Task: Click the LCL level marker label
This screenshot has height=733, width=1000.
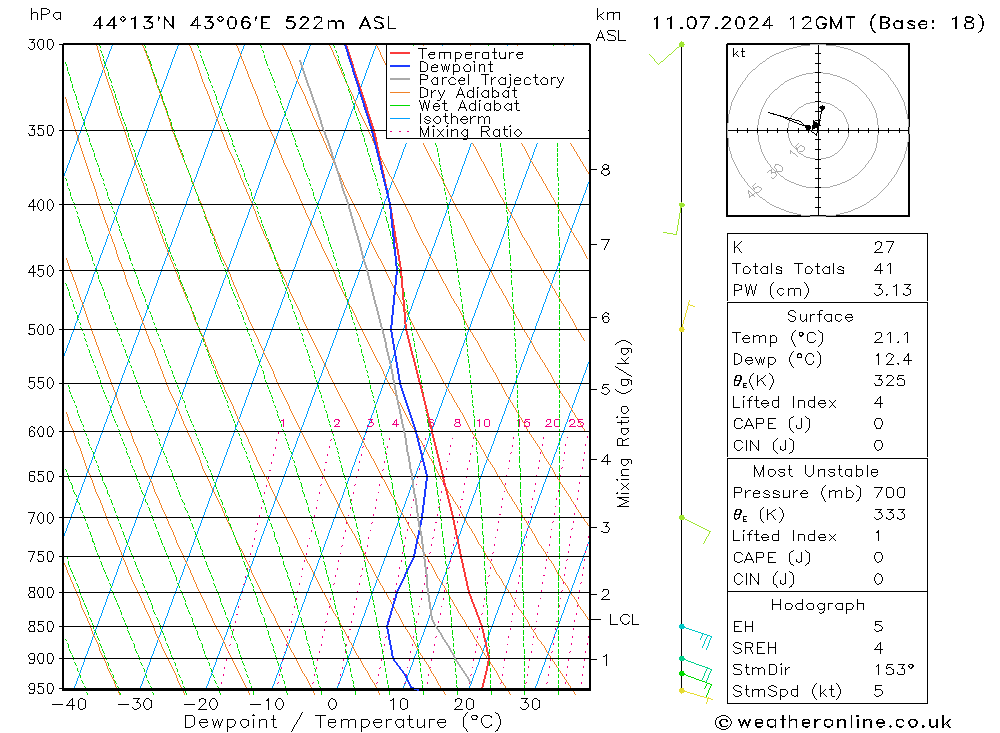Action: click(x=623, y=619)
